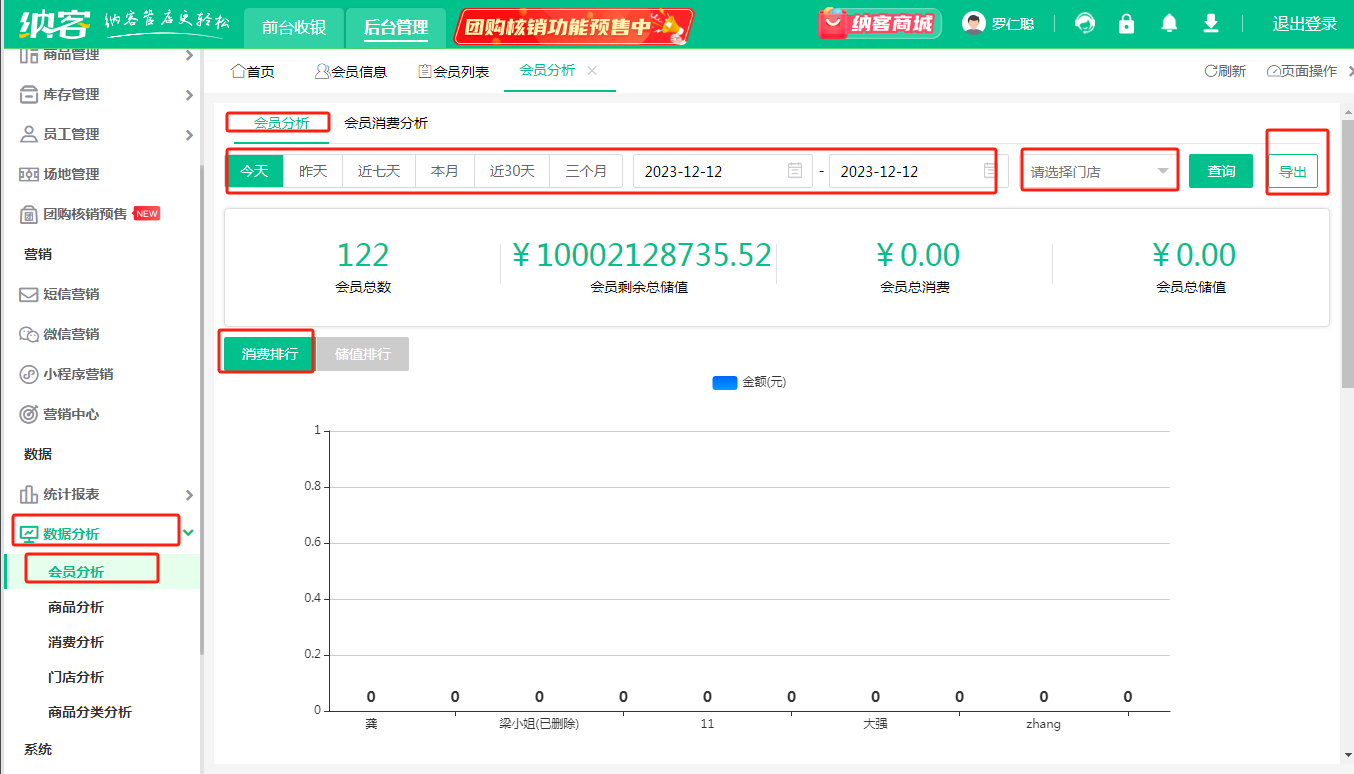Open the notifications bell
The width and height of the screenshot is (1354, 774).
coord(1169,24)
